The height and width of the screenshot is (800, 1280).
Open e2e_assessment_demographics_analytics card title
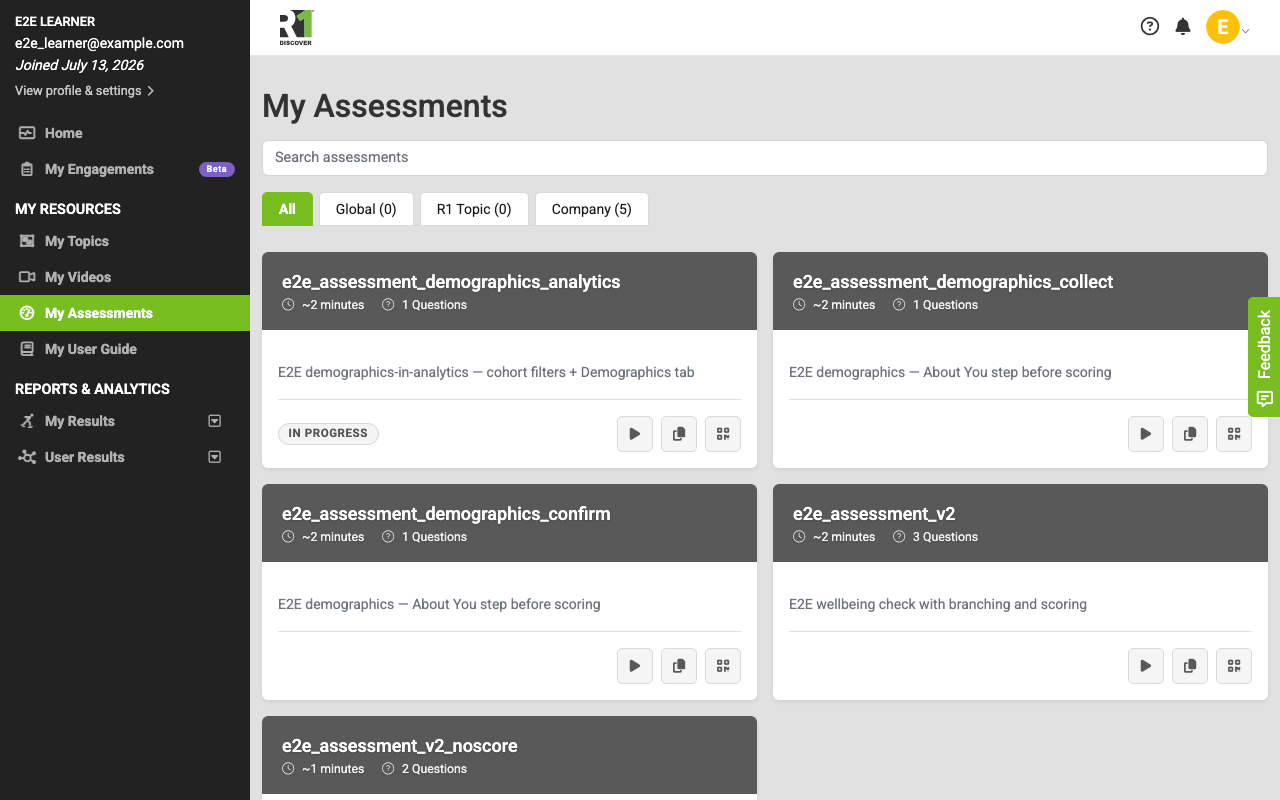click(451, 282)
